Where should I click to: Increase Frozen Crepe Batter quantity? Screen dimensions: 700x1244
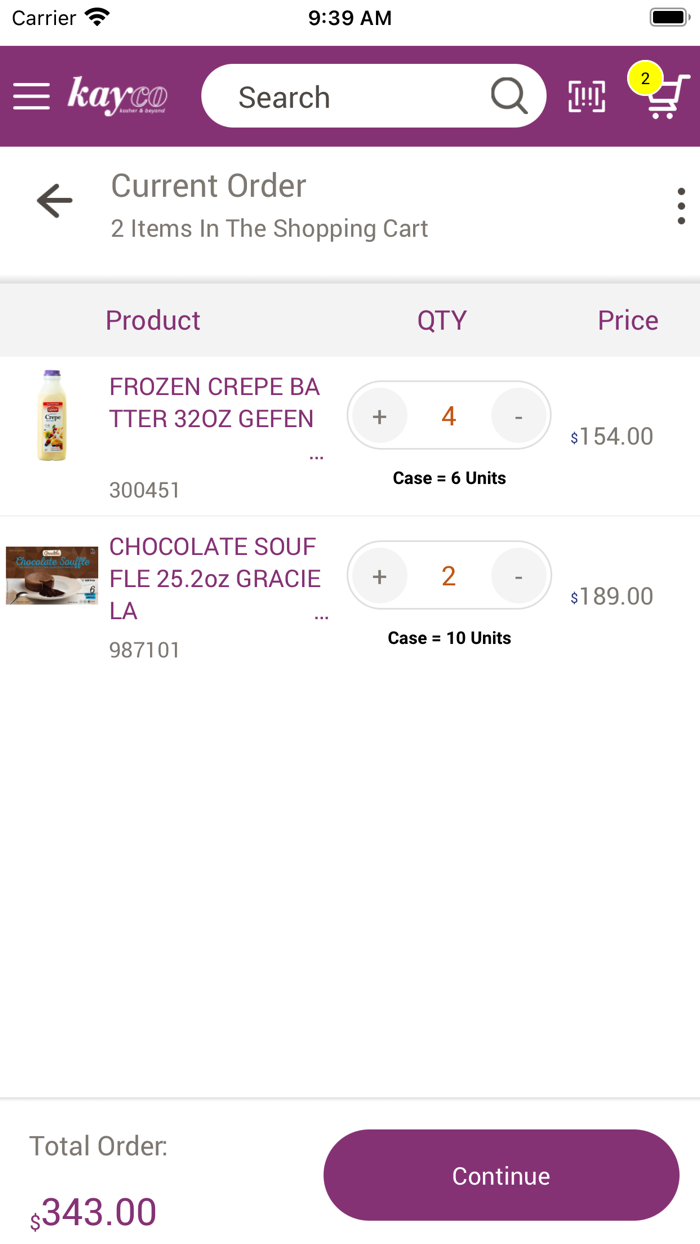[x=379, y=416]
